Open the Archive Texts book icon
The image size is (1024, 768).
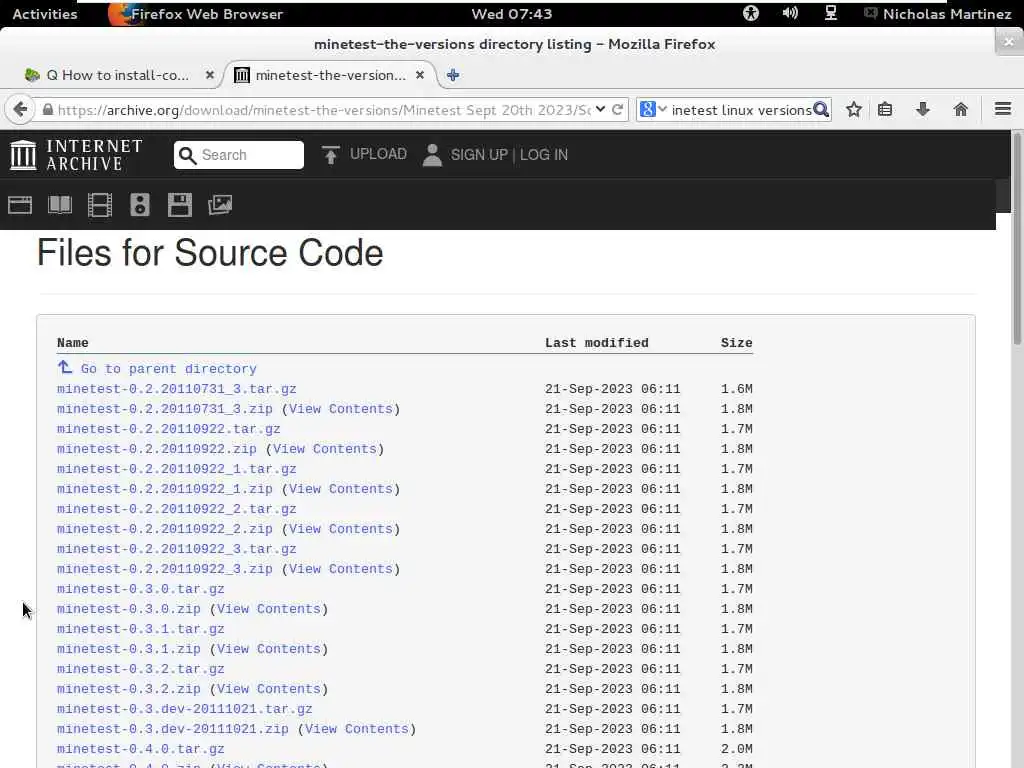tap(60, 205)
